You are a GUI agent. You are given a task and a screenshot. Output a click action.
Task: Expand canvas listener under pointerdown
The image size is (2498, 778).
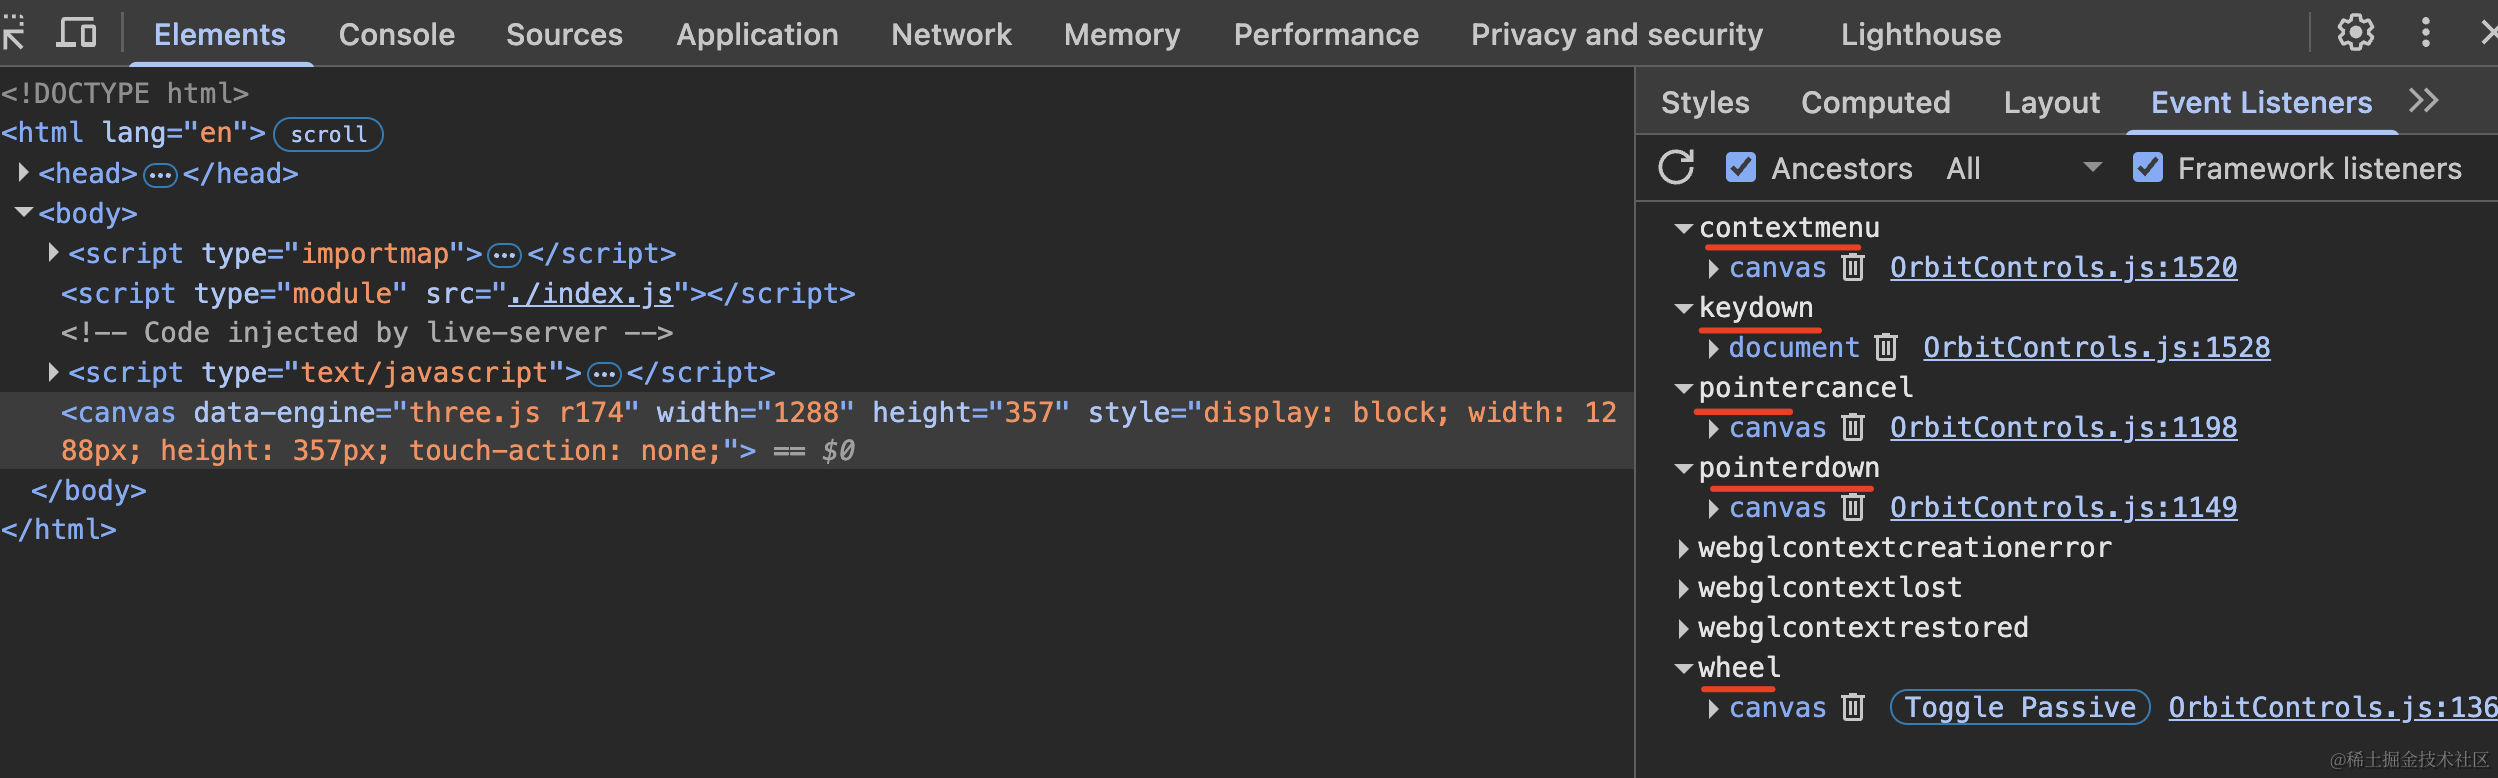tap(1714, 508)
